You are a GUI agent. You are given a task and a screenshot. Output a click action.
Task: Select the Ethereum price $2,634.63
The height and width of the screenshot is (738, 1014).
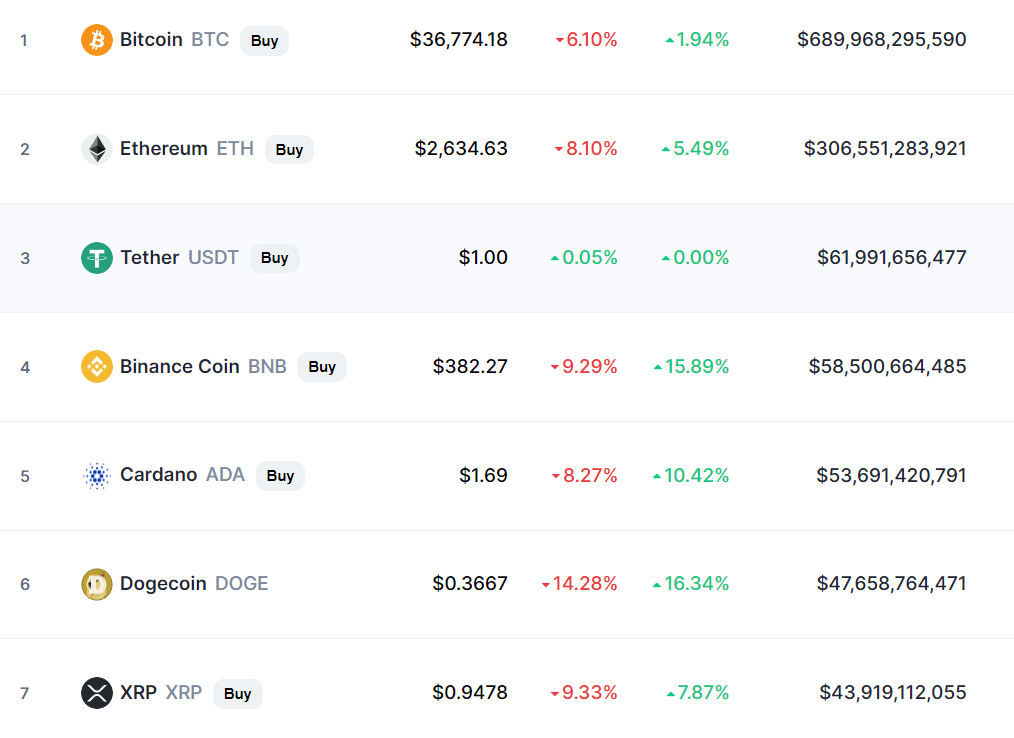point(461,149)
